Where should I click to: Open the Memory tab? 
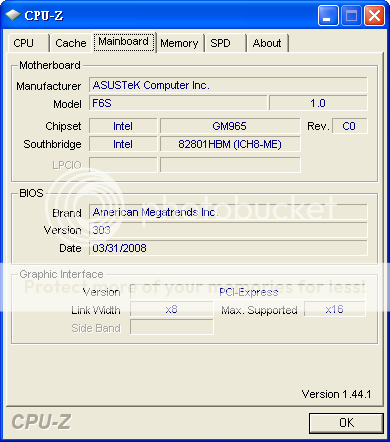[180, 43]
